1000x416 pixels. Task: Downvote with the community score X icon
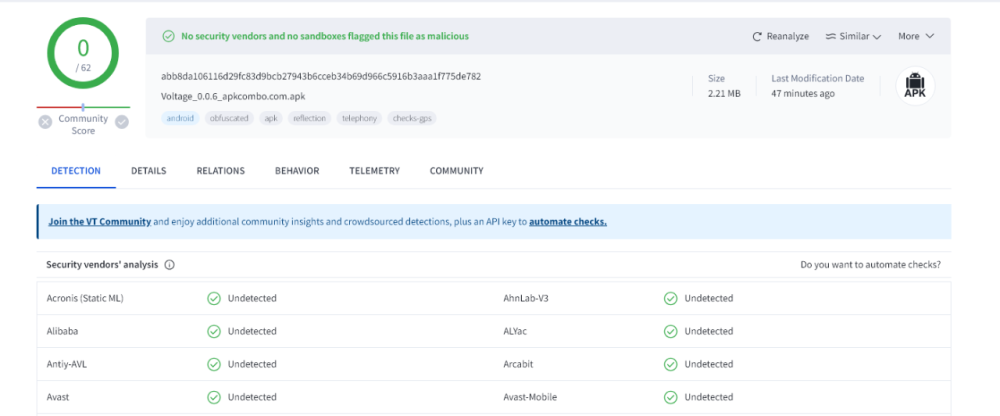(x=45, y=122)
